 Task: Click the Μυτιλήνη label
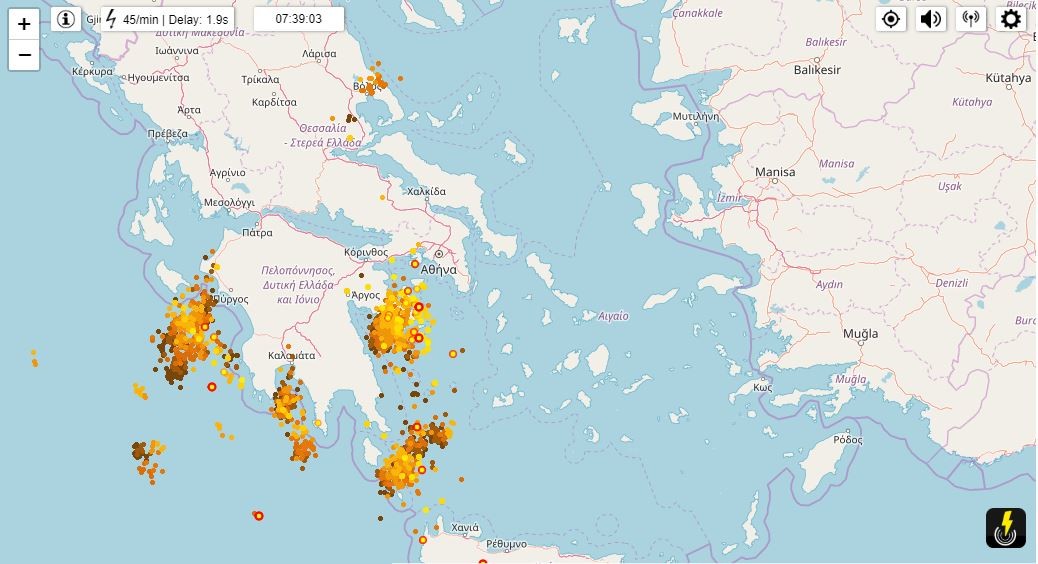[x=696, y=117]
